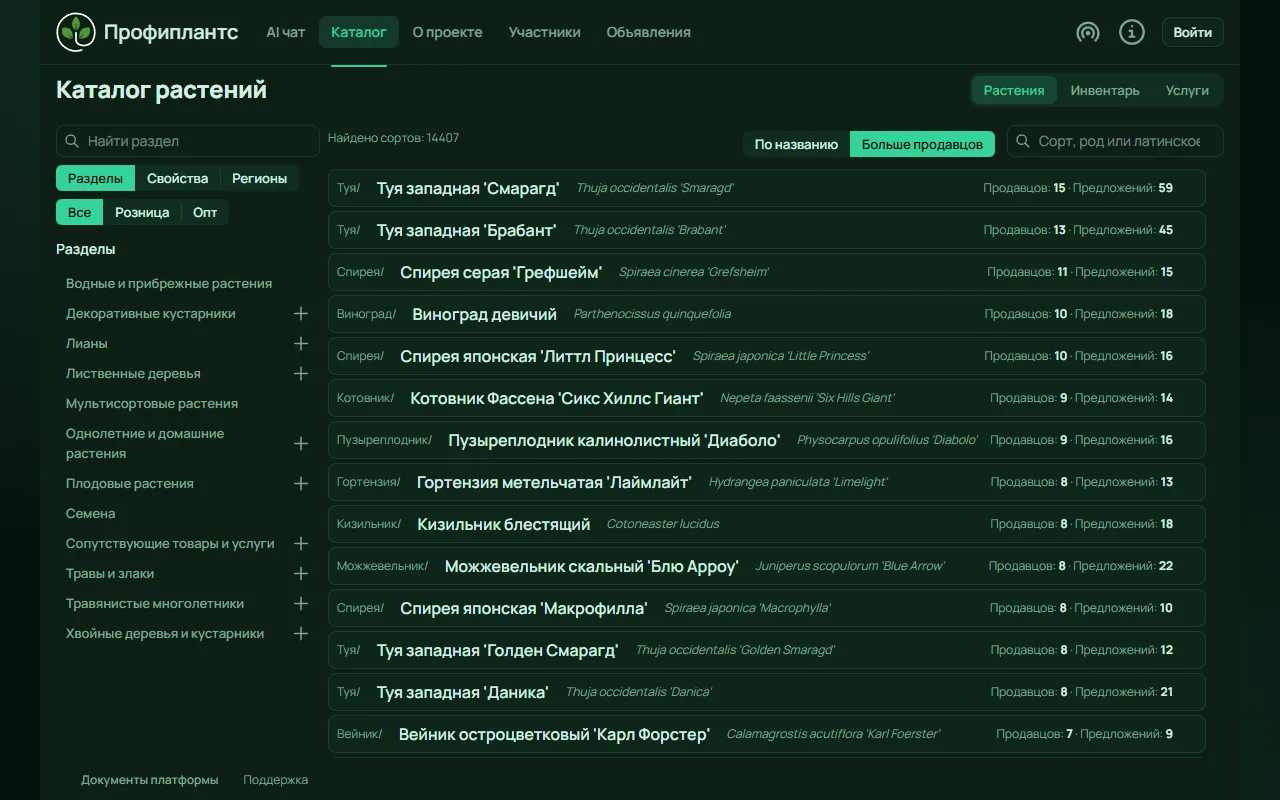
Task: Open О проекте in navigation
Action: (x=447, y=32)
